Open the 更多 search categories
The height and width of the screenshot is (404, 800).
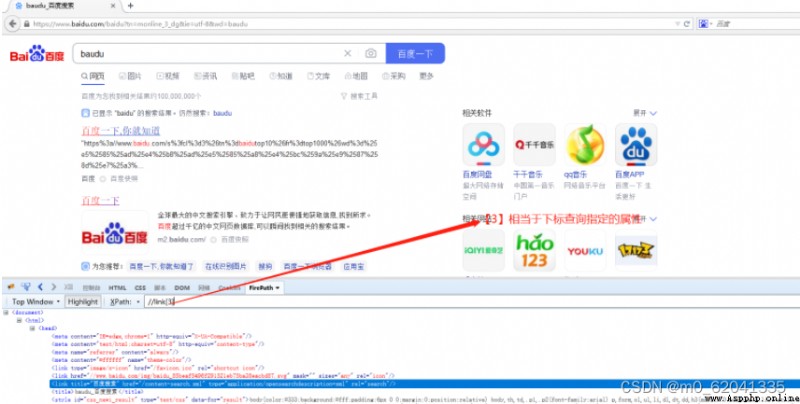pyautogui.click(x=427, y=76)
